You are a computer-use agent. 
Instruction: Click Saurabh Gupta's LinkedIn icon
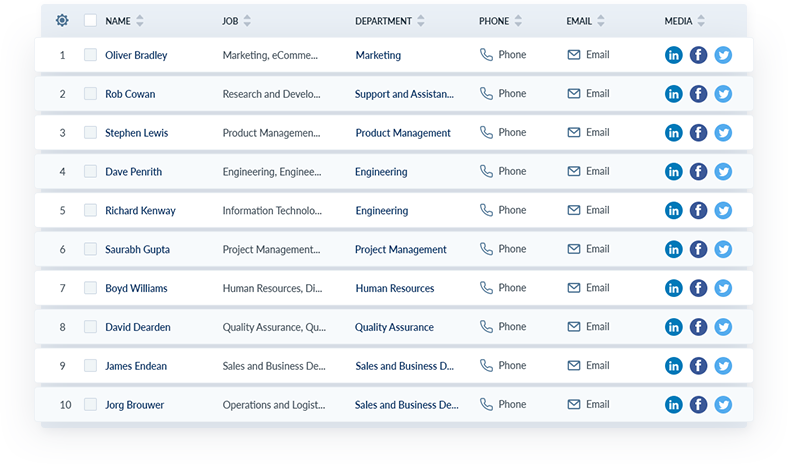673,249
